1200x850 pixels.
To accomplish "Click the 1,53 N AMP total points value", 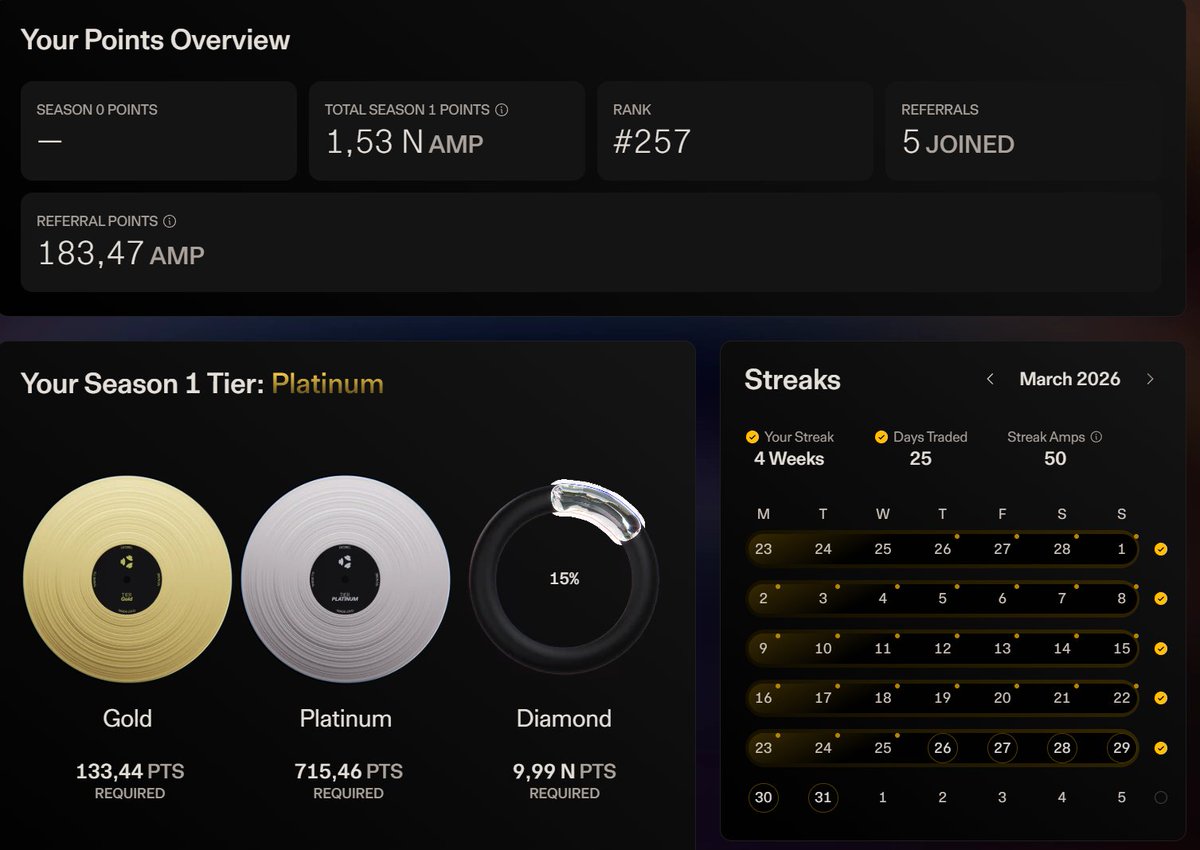I will [x=405, y=143].
